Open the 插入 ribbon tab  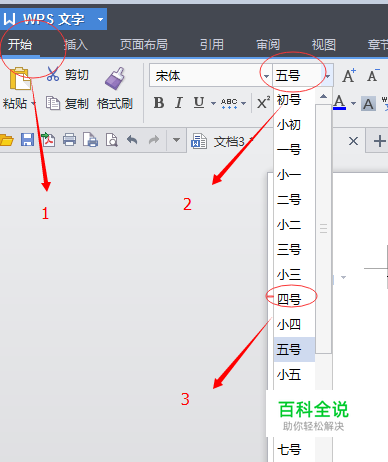point(76,44)
